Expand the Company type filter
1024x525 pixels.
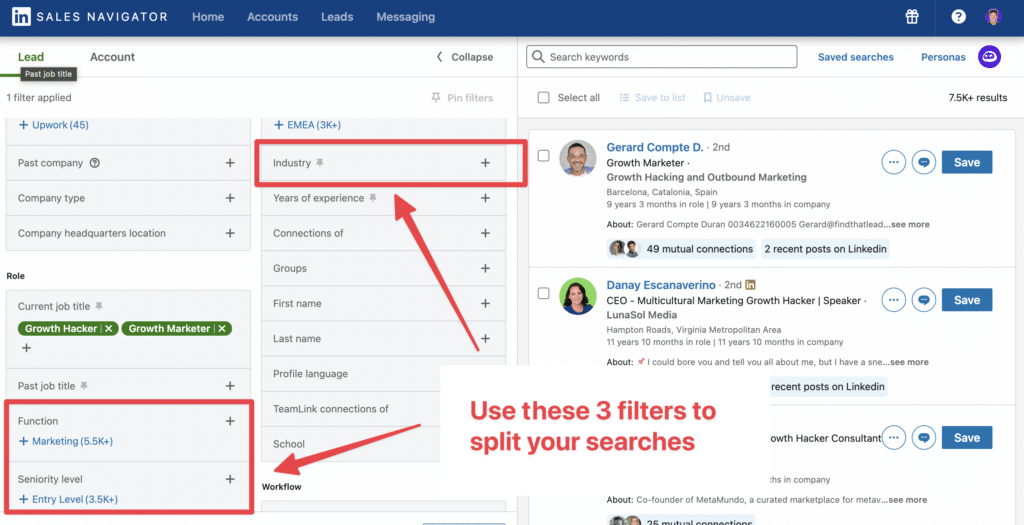pos(230,198)
